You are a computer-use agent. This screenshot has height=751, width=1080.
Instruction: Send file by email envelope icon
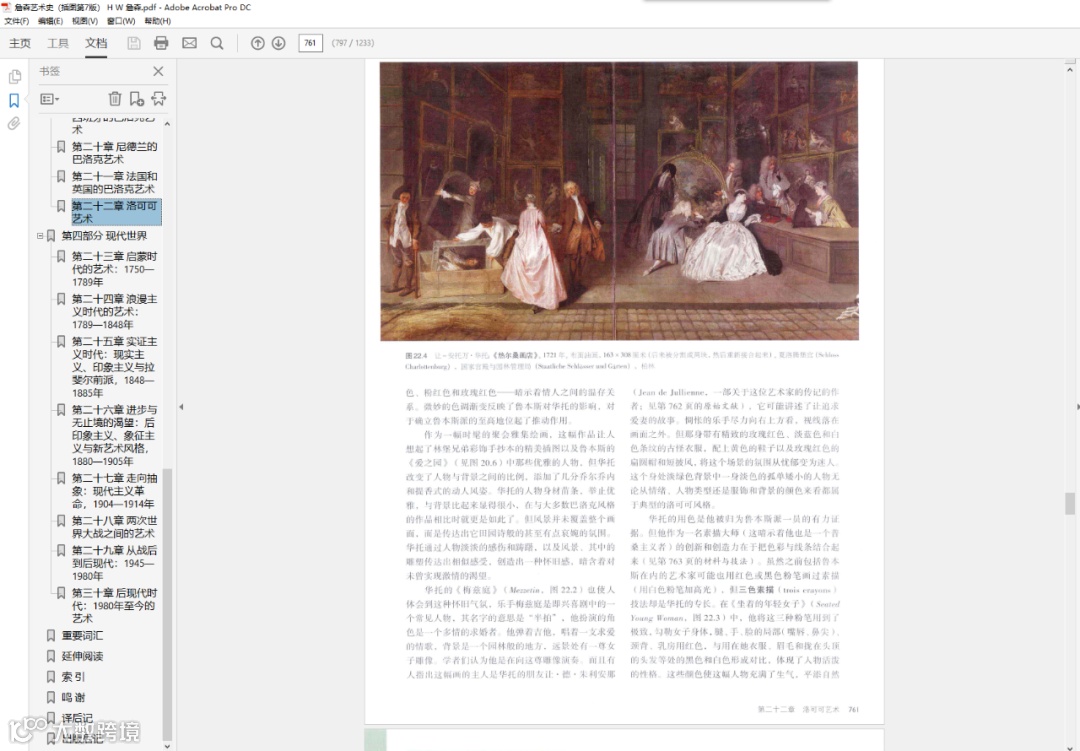click(x=189, y=43)
